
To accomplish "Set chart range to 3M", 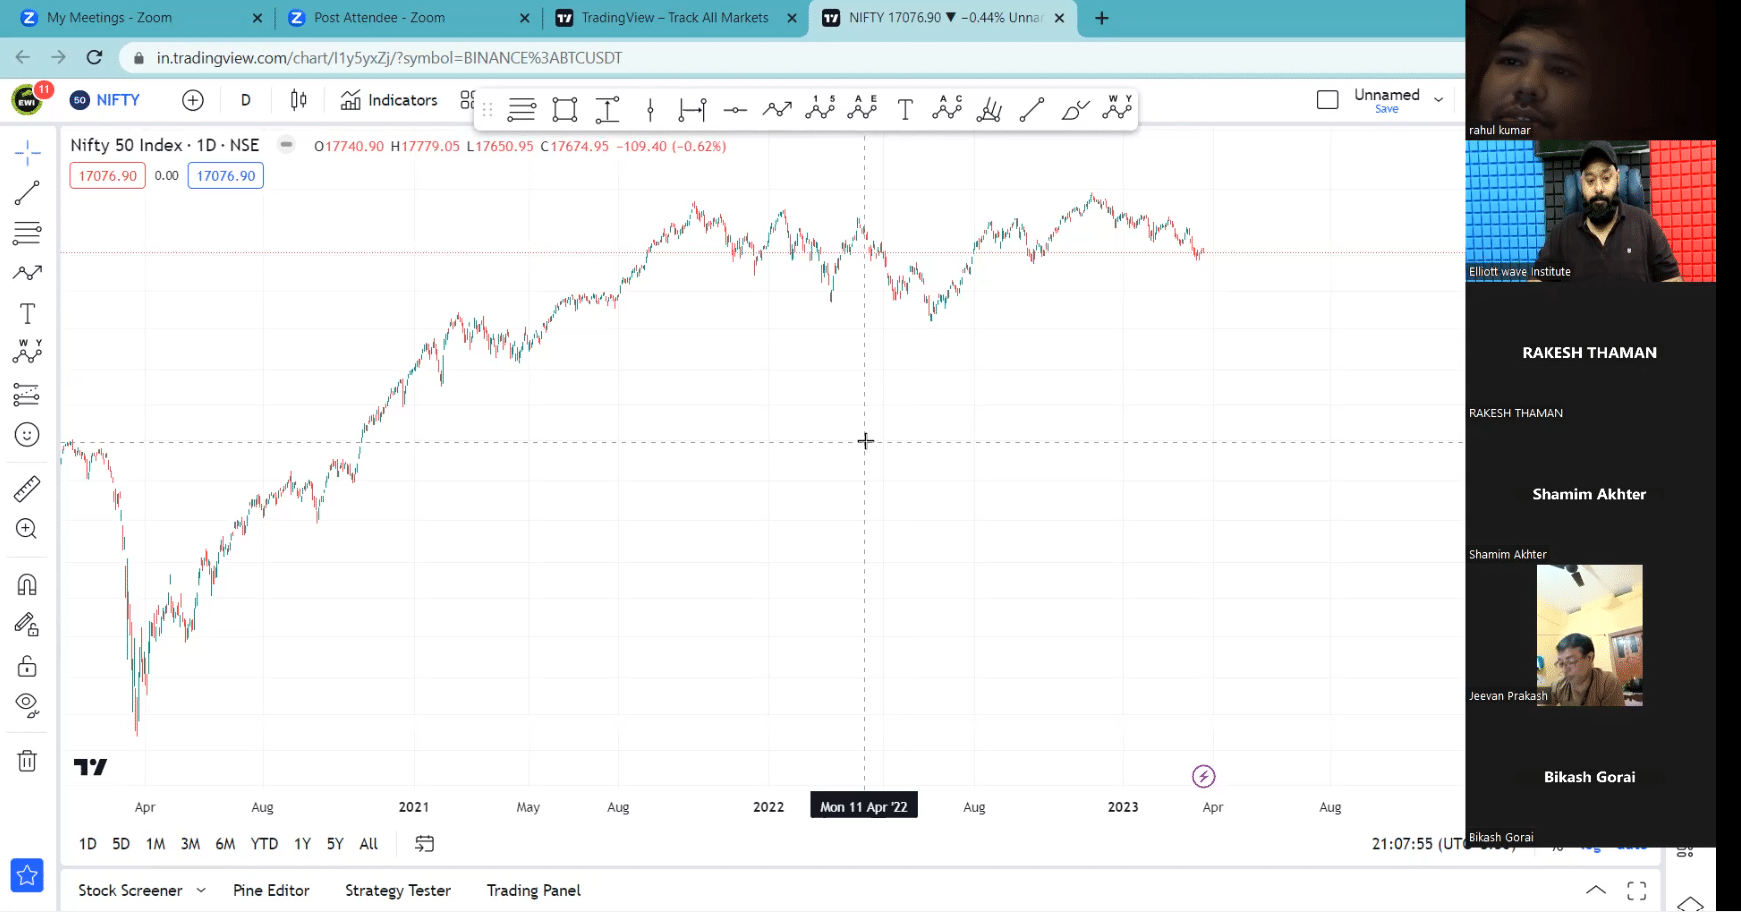I will (x=190, y=844).
